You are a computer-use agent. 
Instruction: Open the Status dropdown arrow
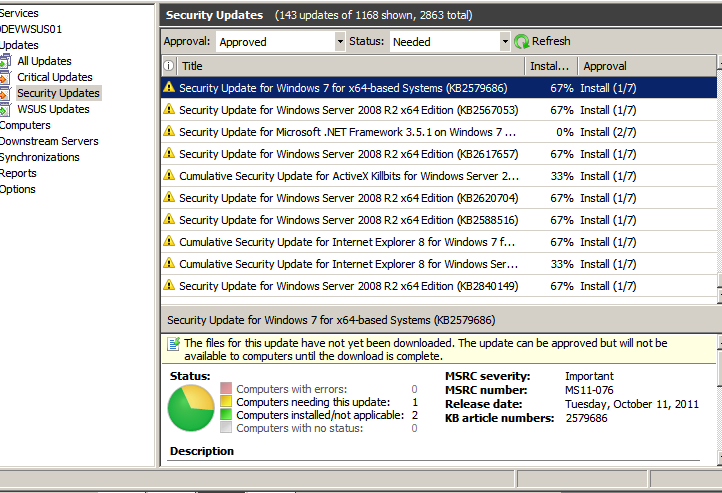click(x=505, y=41)
